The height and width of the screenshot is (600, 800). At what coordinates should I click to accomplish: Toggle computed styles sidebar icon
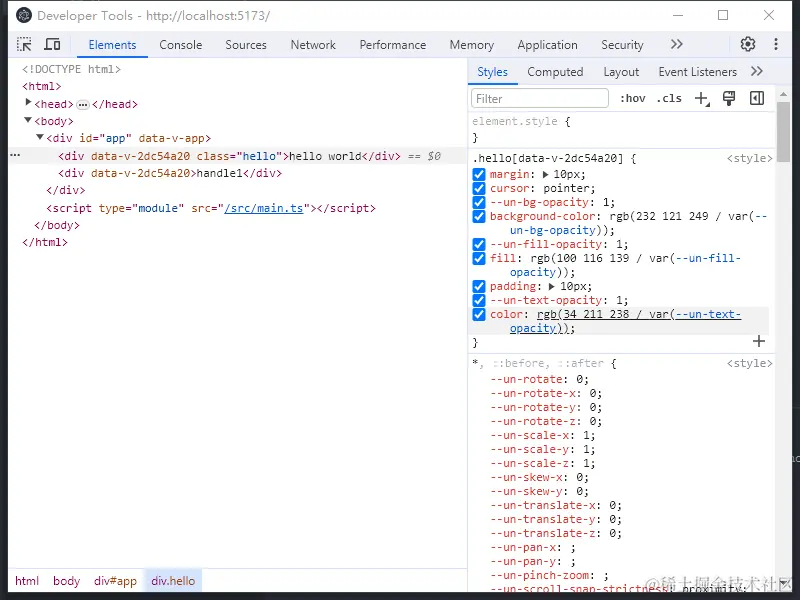757,98
